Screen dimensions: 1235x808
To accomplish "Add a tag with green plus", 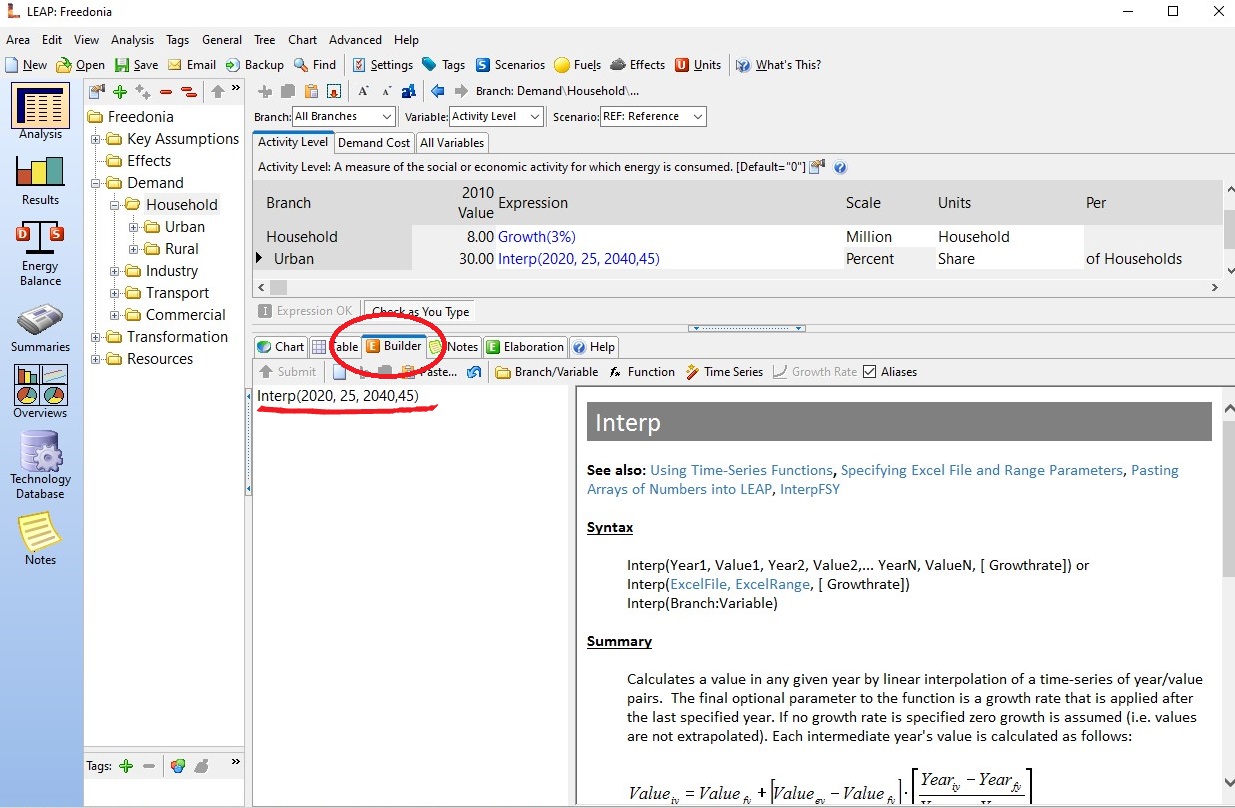I will point(126,766).
